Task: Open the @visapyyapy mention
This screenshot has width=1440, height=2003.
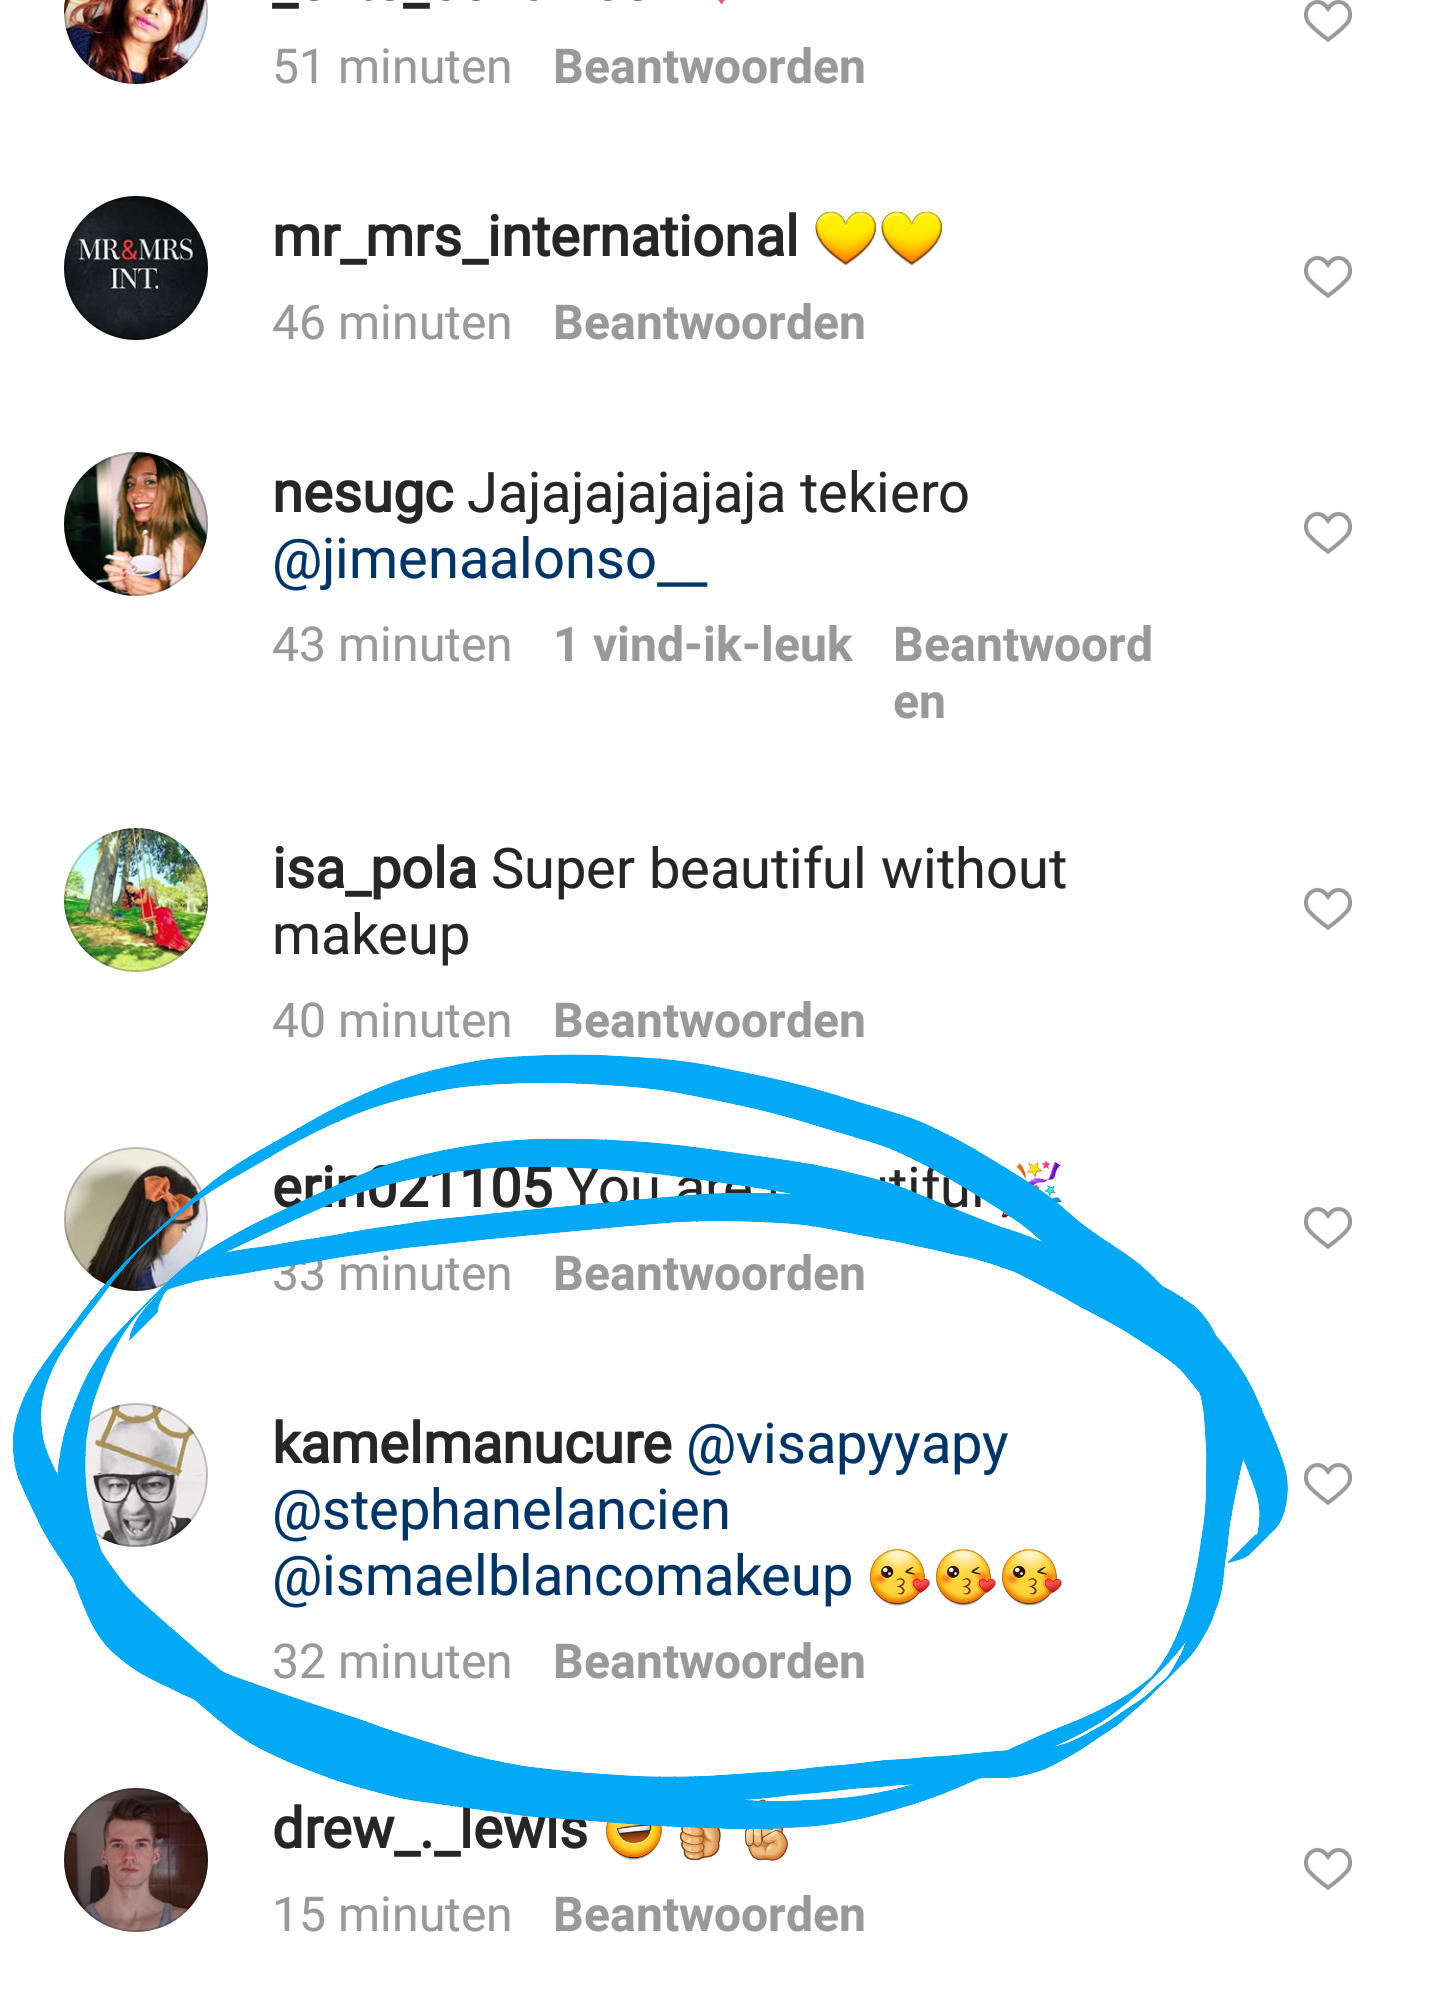Action: tap(847, 1446)
